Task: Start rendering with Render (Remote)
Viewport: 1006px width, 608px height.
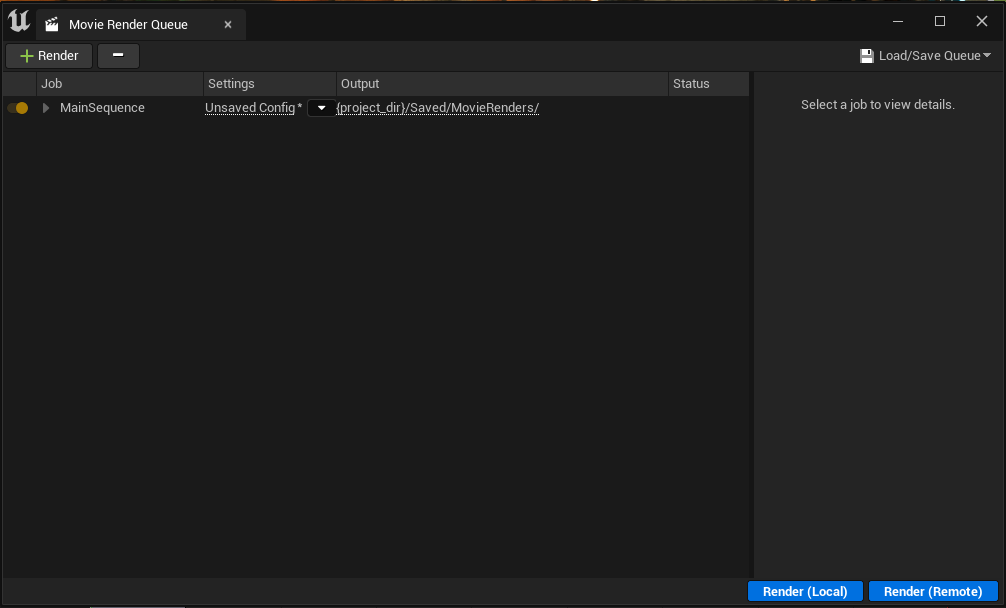Action: [x=933, y=591]
